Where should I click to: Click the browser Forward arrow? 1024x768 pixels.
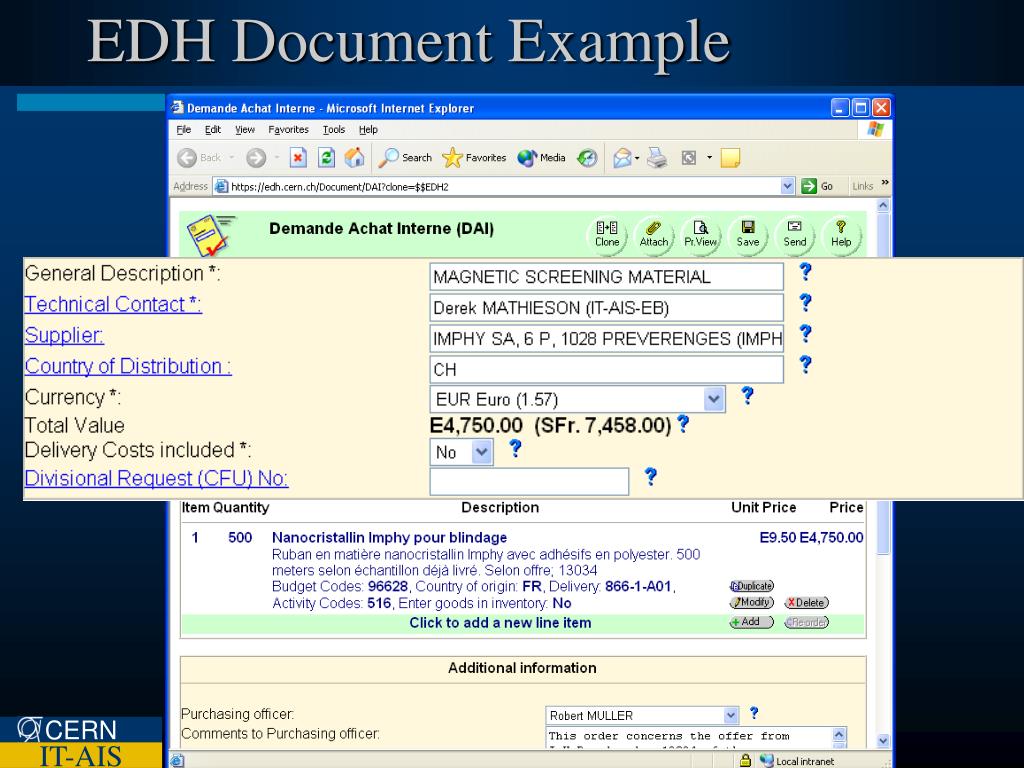point(256,157)
